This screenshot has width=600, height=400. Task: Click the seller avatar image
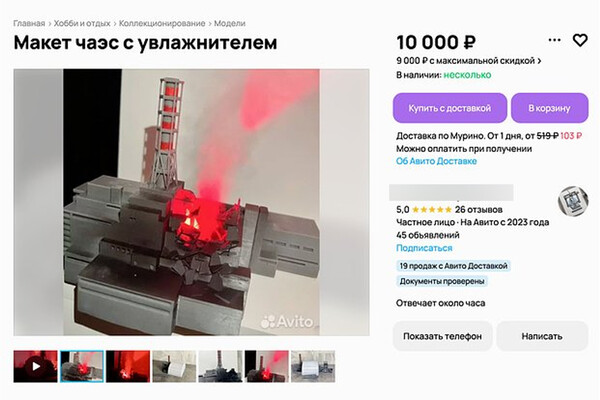point(572,201)
